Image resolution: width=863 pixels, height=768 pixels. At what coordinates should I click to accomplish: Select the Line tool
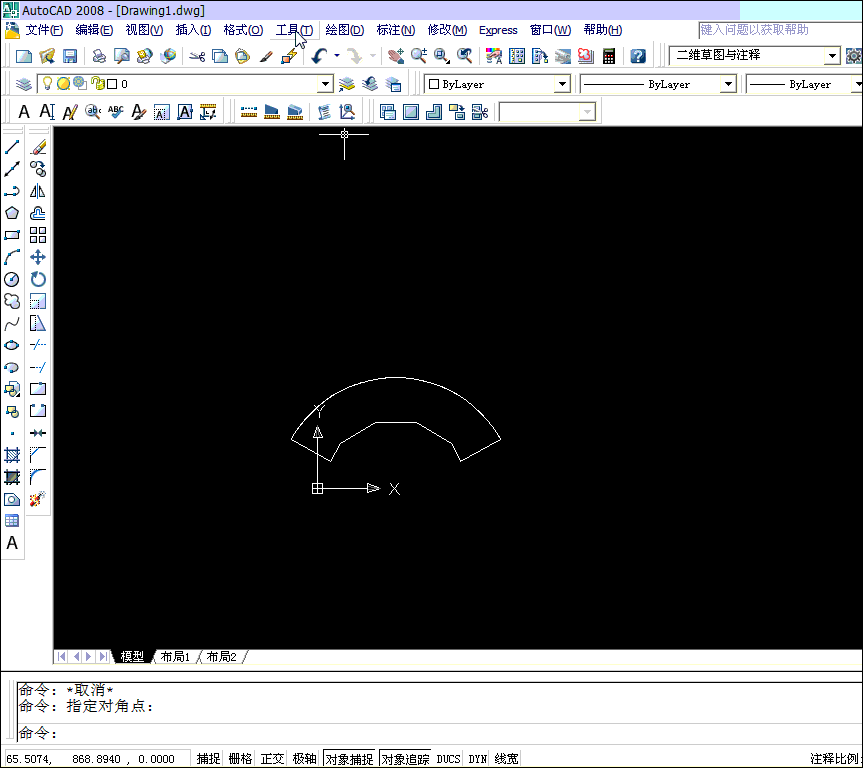click(x=12, y=147)
